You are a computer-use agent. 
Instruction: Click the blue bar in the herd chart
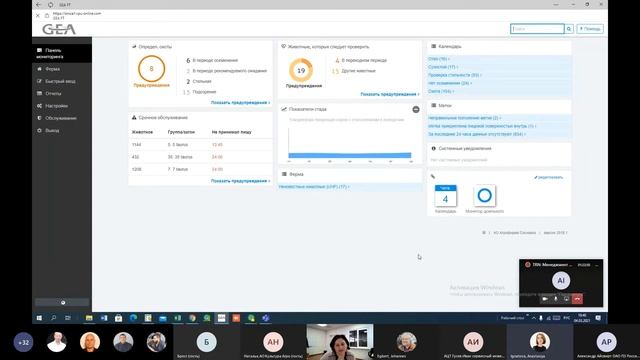349,155
